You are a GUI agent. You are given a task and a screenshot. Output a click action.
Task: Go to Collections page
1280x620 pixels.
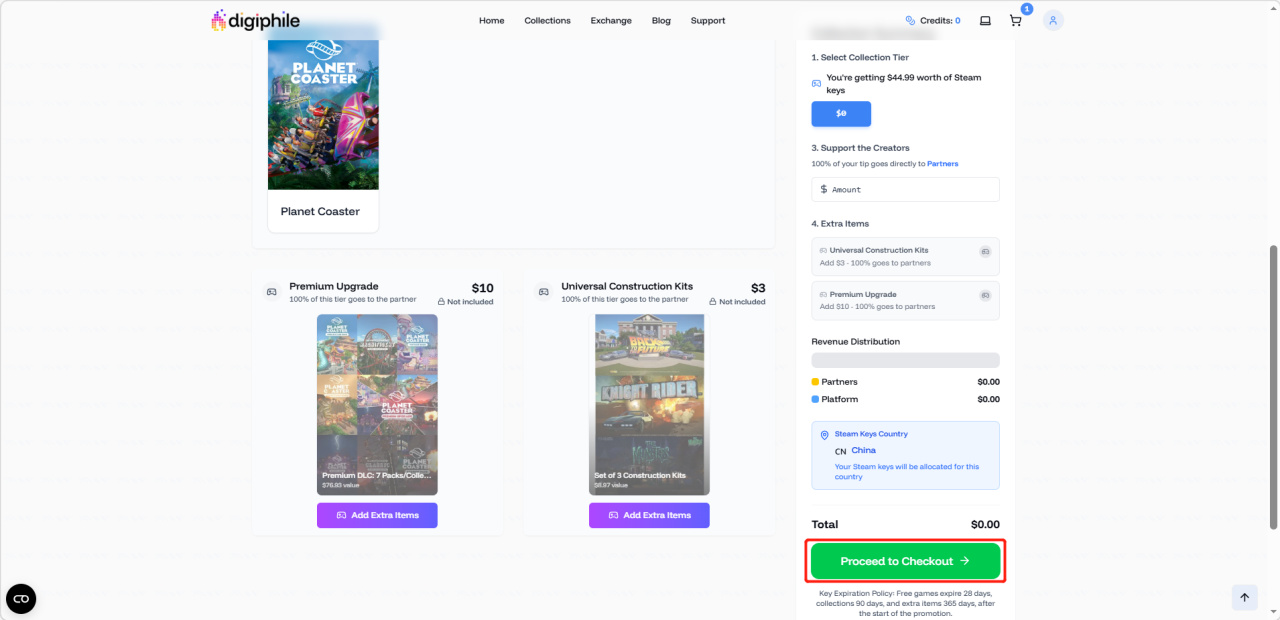pos(547,20)
